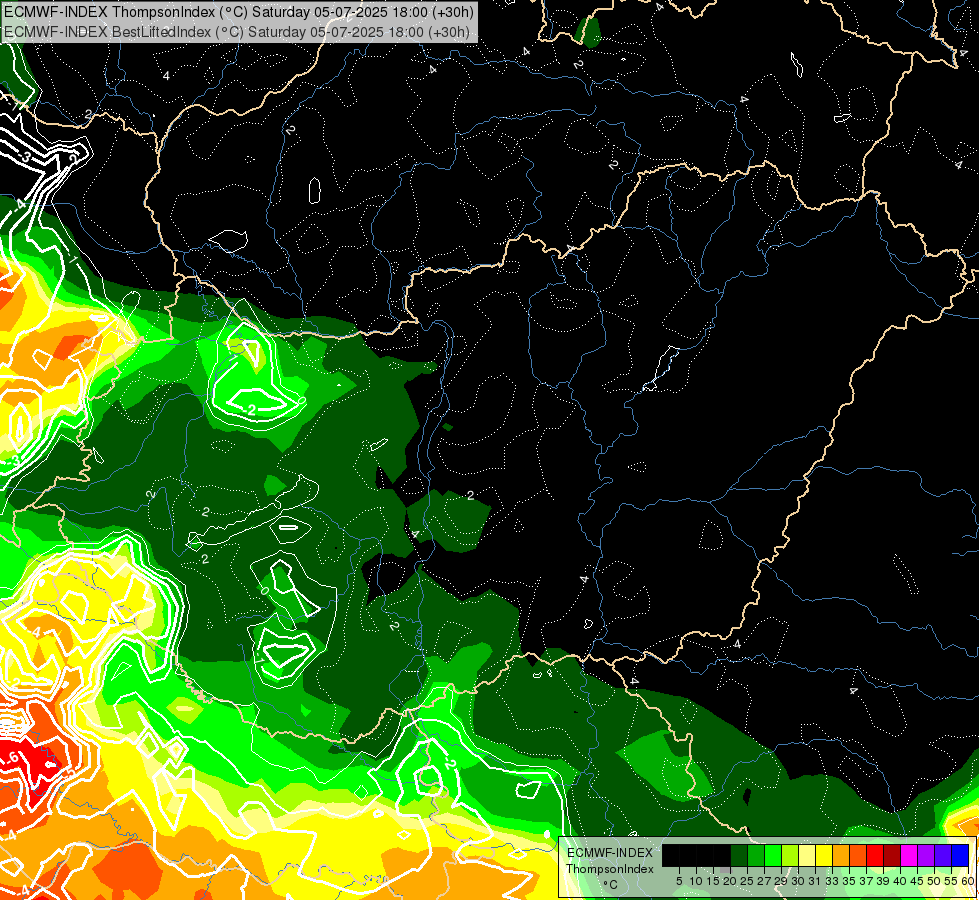Image resolution: width=979 pixels, height=900 pixels.
Task: Click the legend tick value 5
Action: 679,881
